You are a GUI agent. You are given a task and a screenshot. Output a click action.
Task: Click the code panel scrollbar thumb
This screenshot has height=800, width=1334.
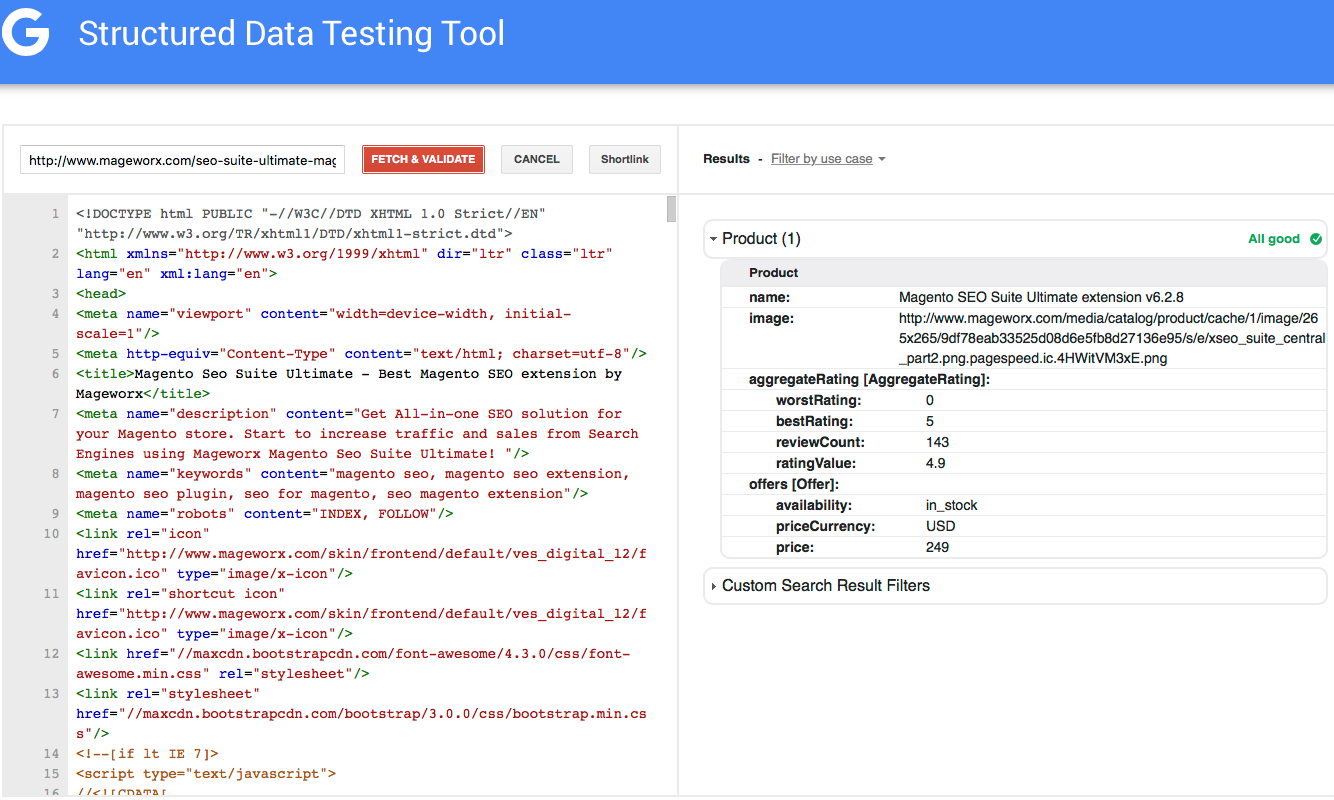point(671,209)
